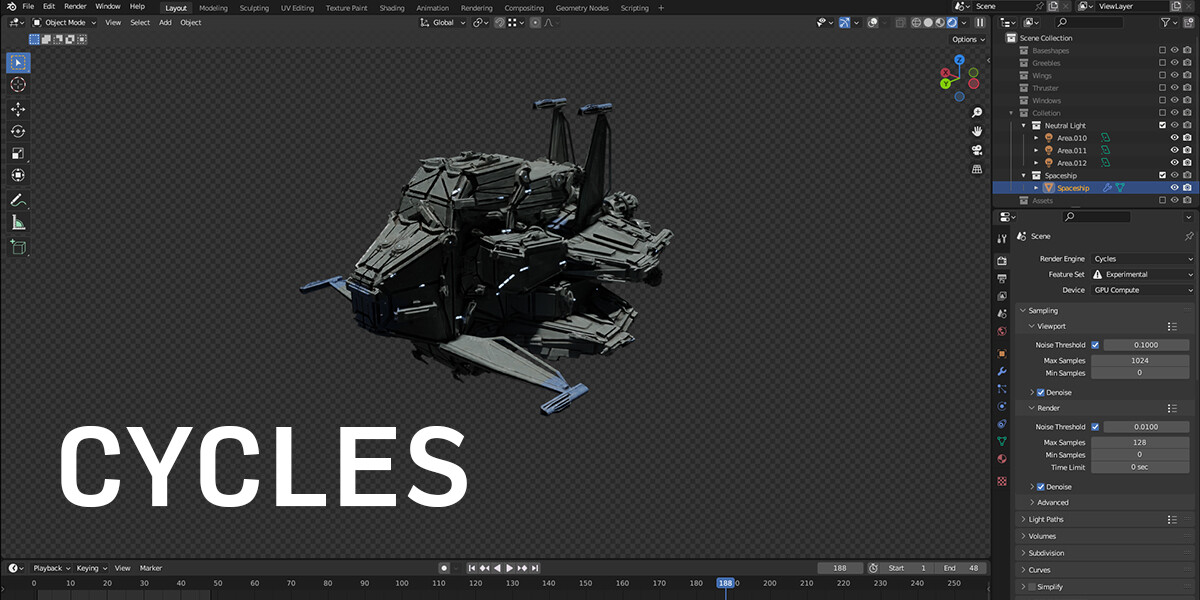This screenshot has width=1200, height=600.
Task: Toggle the Denoise checkbox under Viewport
Action: pos(1040,392)
